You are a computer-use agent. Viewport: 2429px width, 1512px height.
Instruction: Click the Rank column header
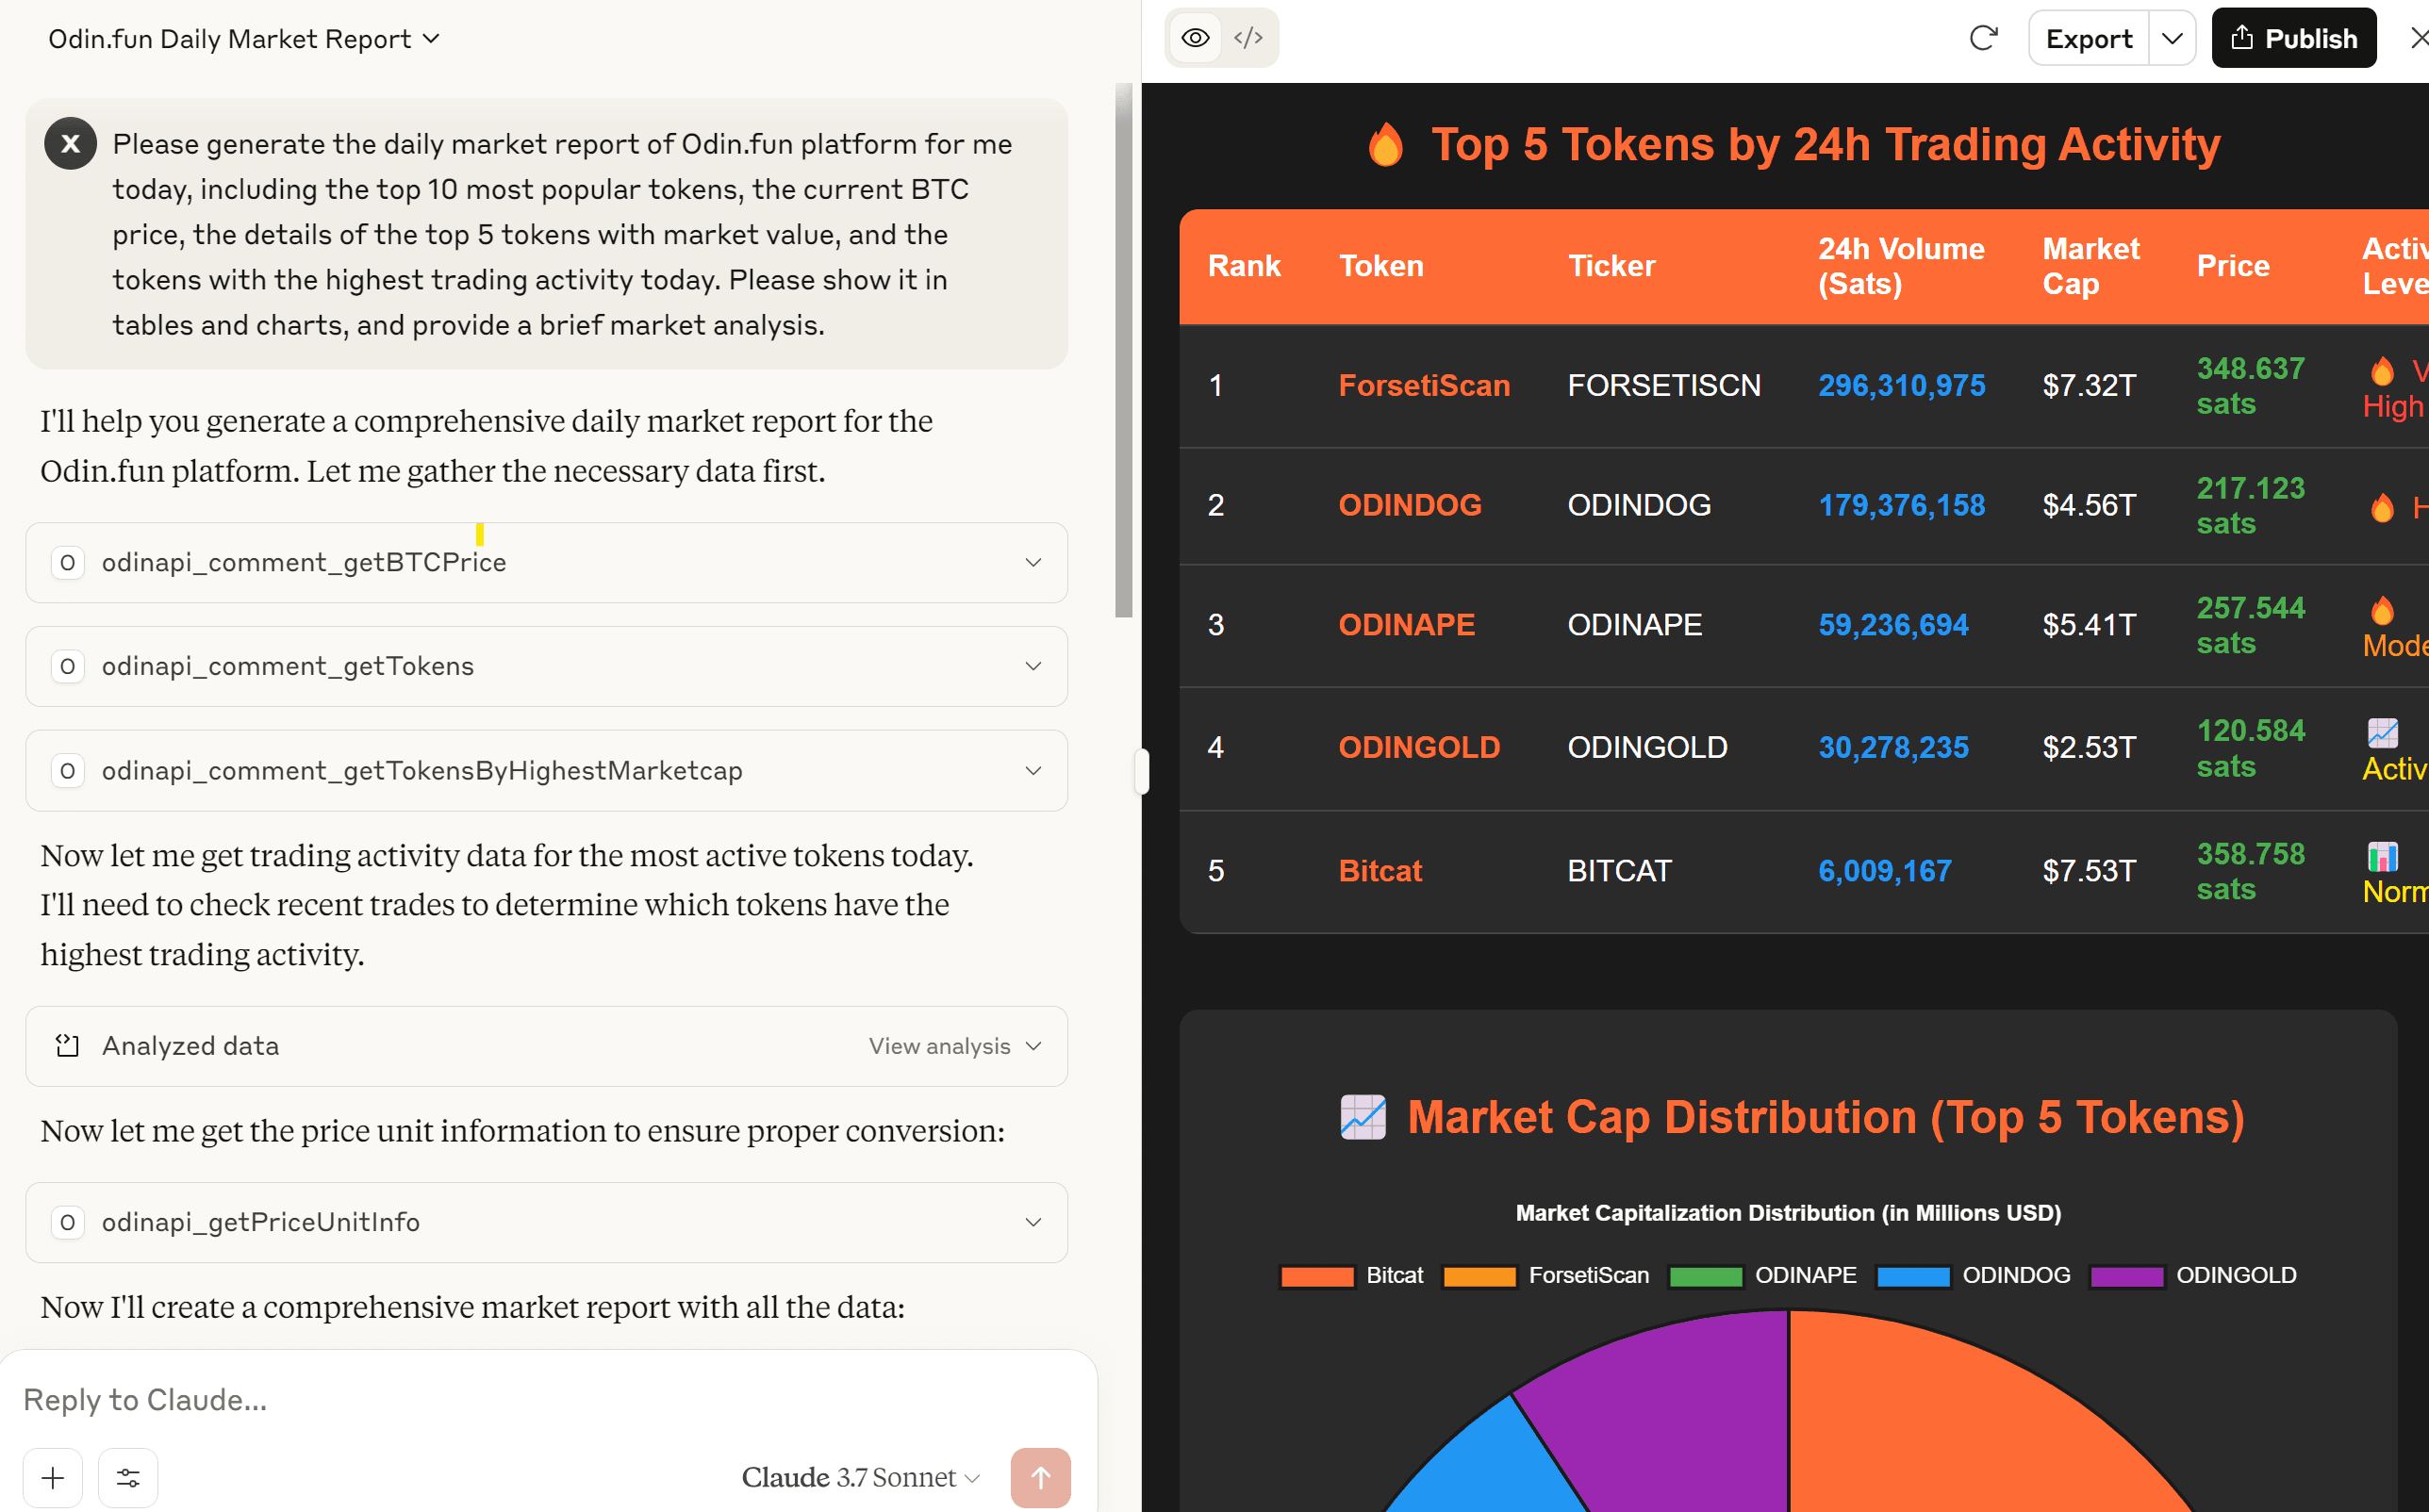pyautogui.click(x=1243, y=266)
